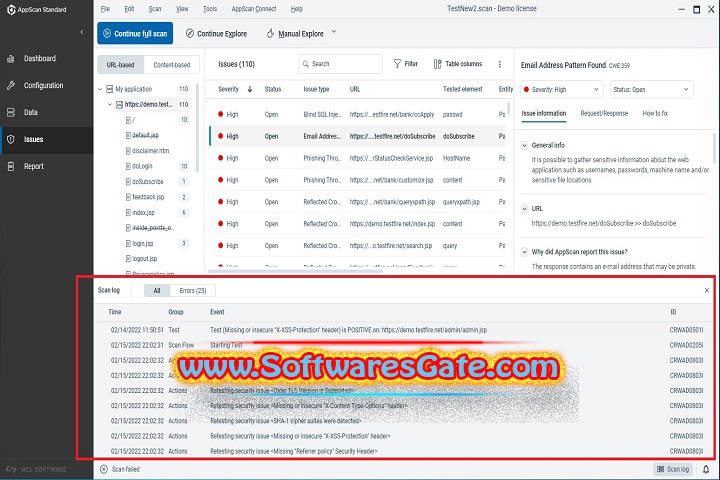Click the Time column header in scan log

[x=115, y=312]
